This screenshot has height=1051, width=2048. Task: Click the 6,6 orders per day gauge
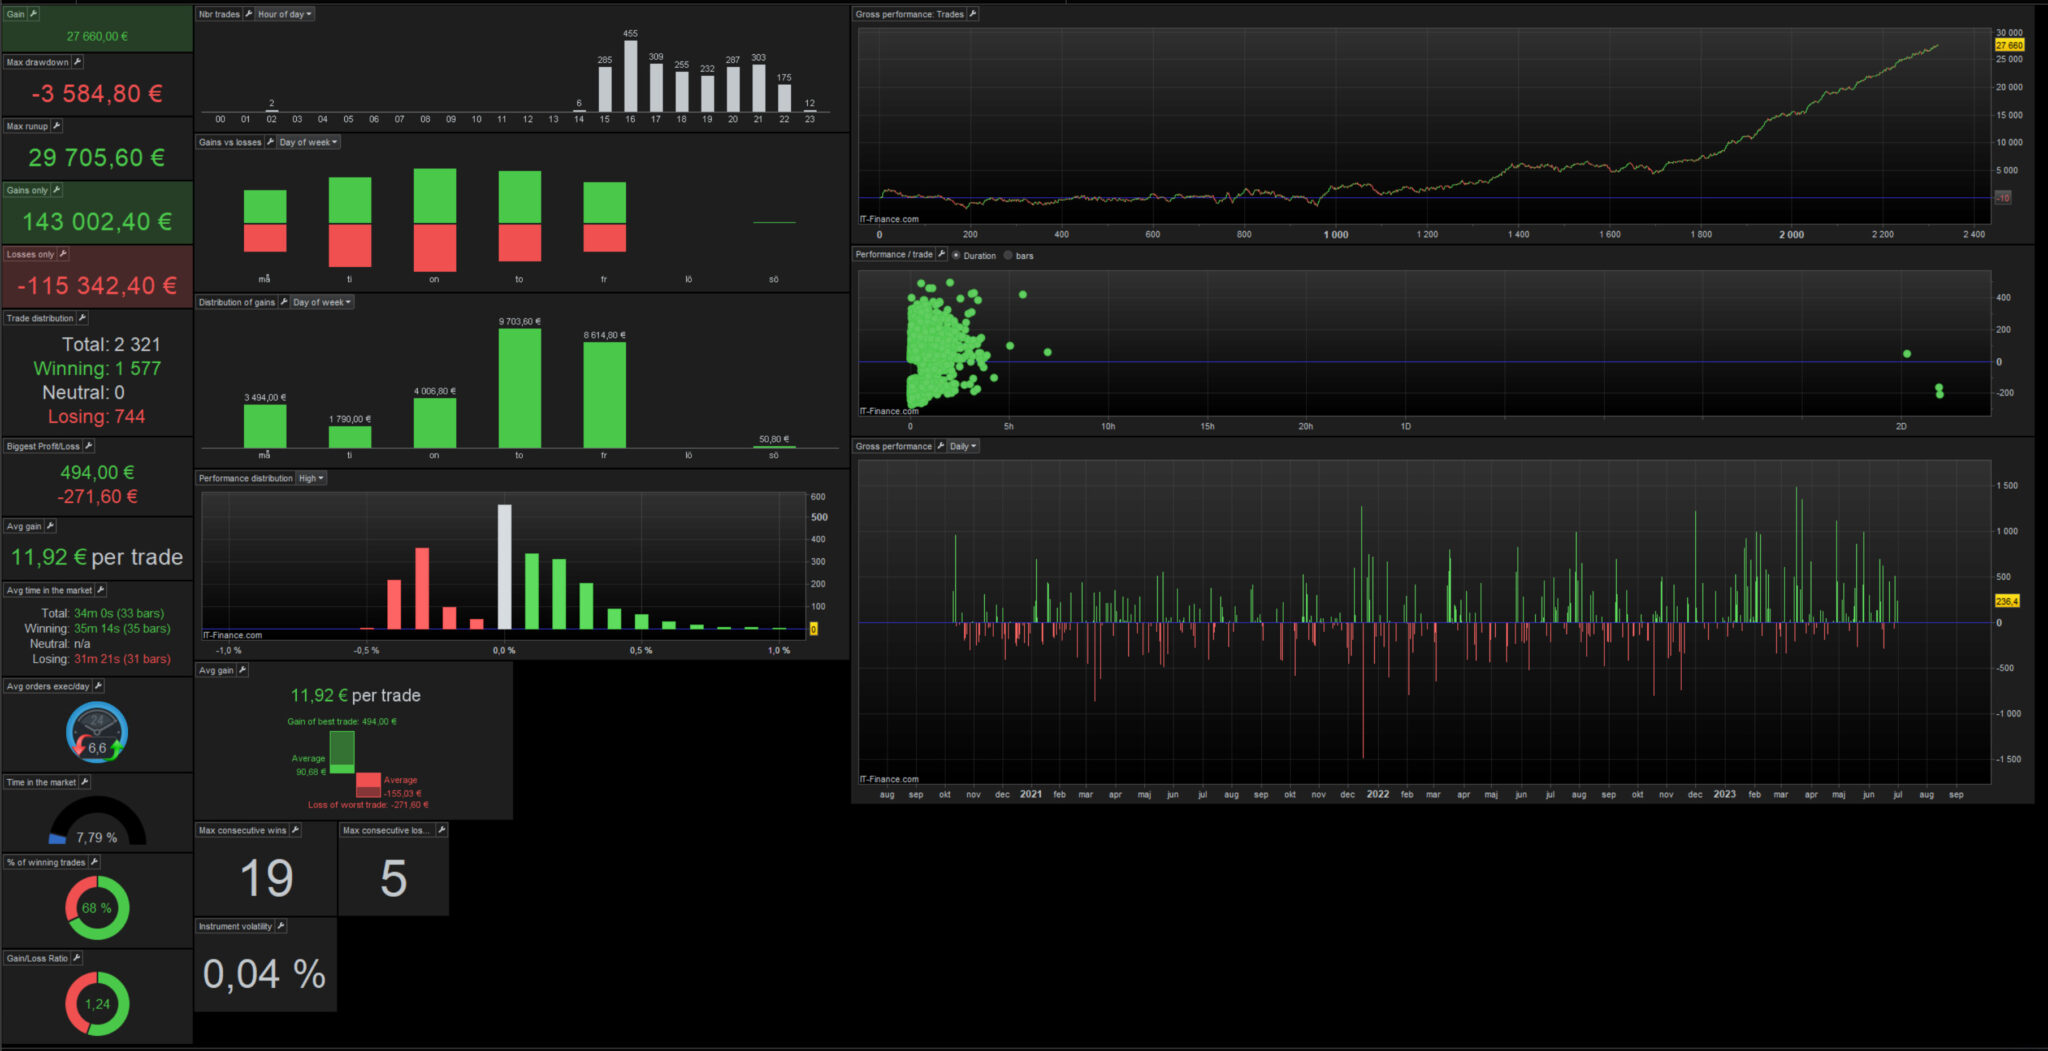(97, 732)
